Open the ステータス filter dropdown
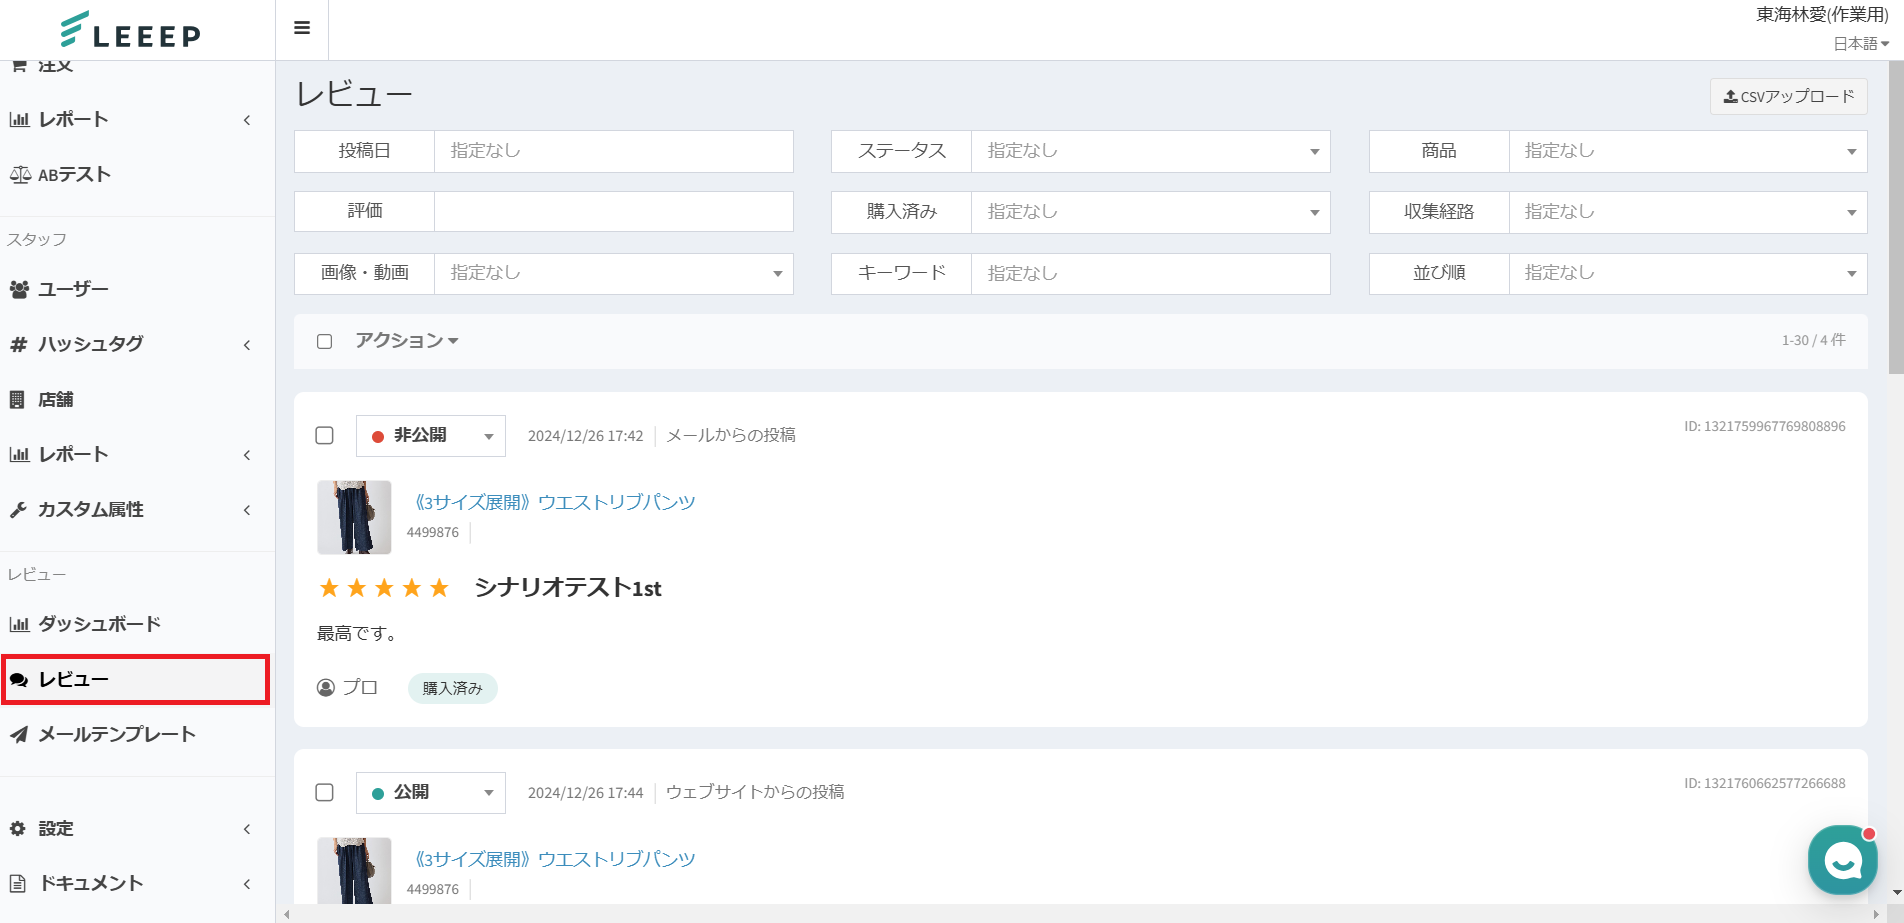The width and height of the screenshot is (1904, 923). click(1150, 151)
